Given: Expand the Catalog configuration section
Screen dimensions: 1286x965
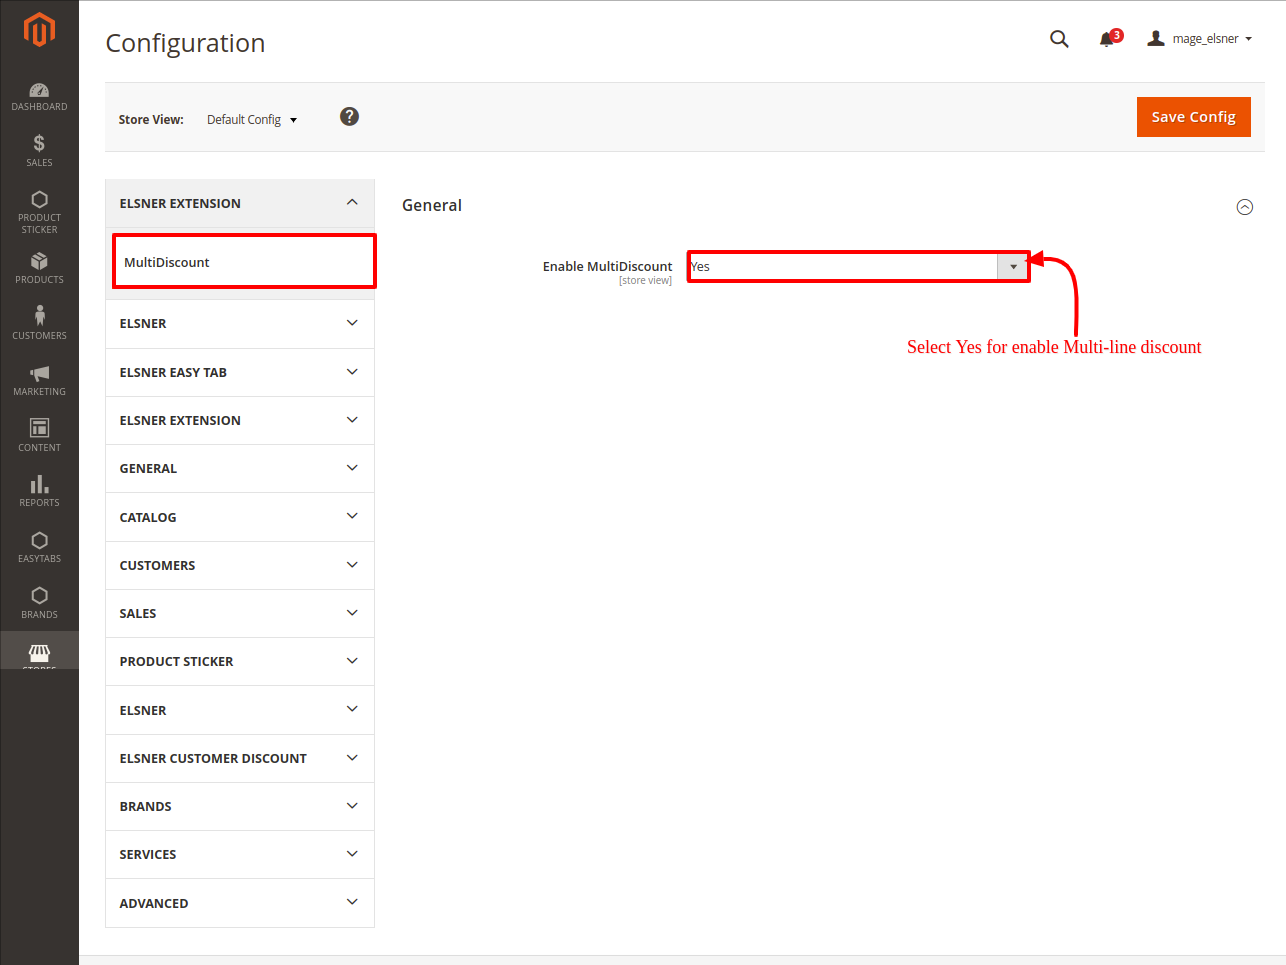Looking at the screenshot, I should tap(239, 517).
